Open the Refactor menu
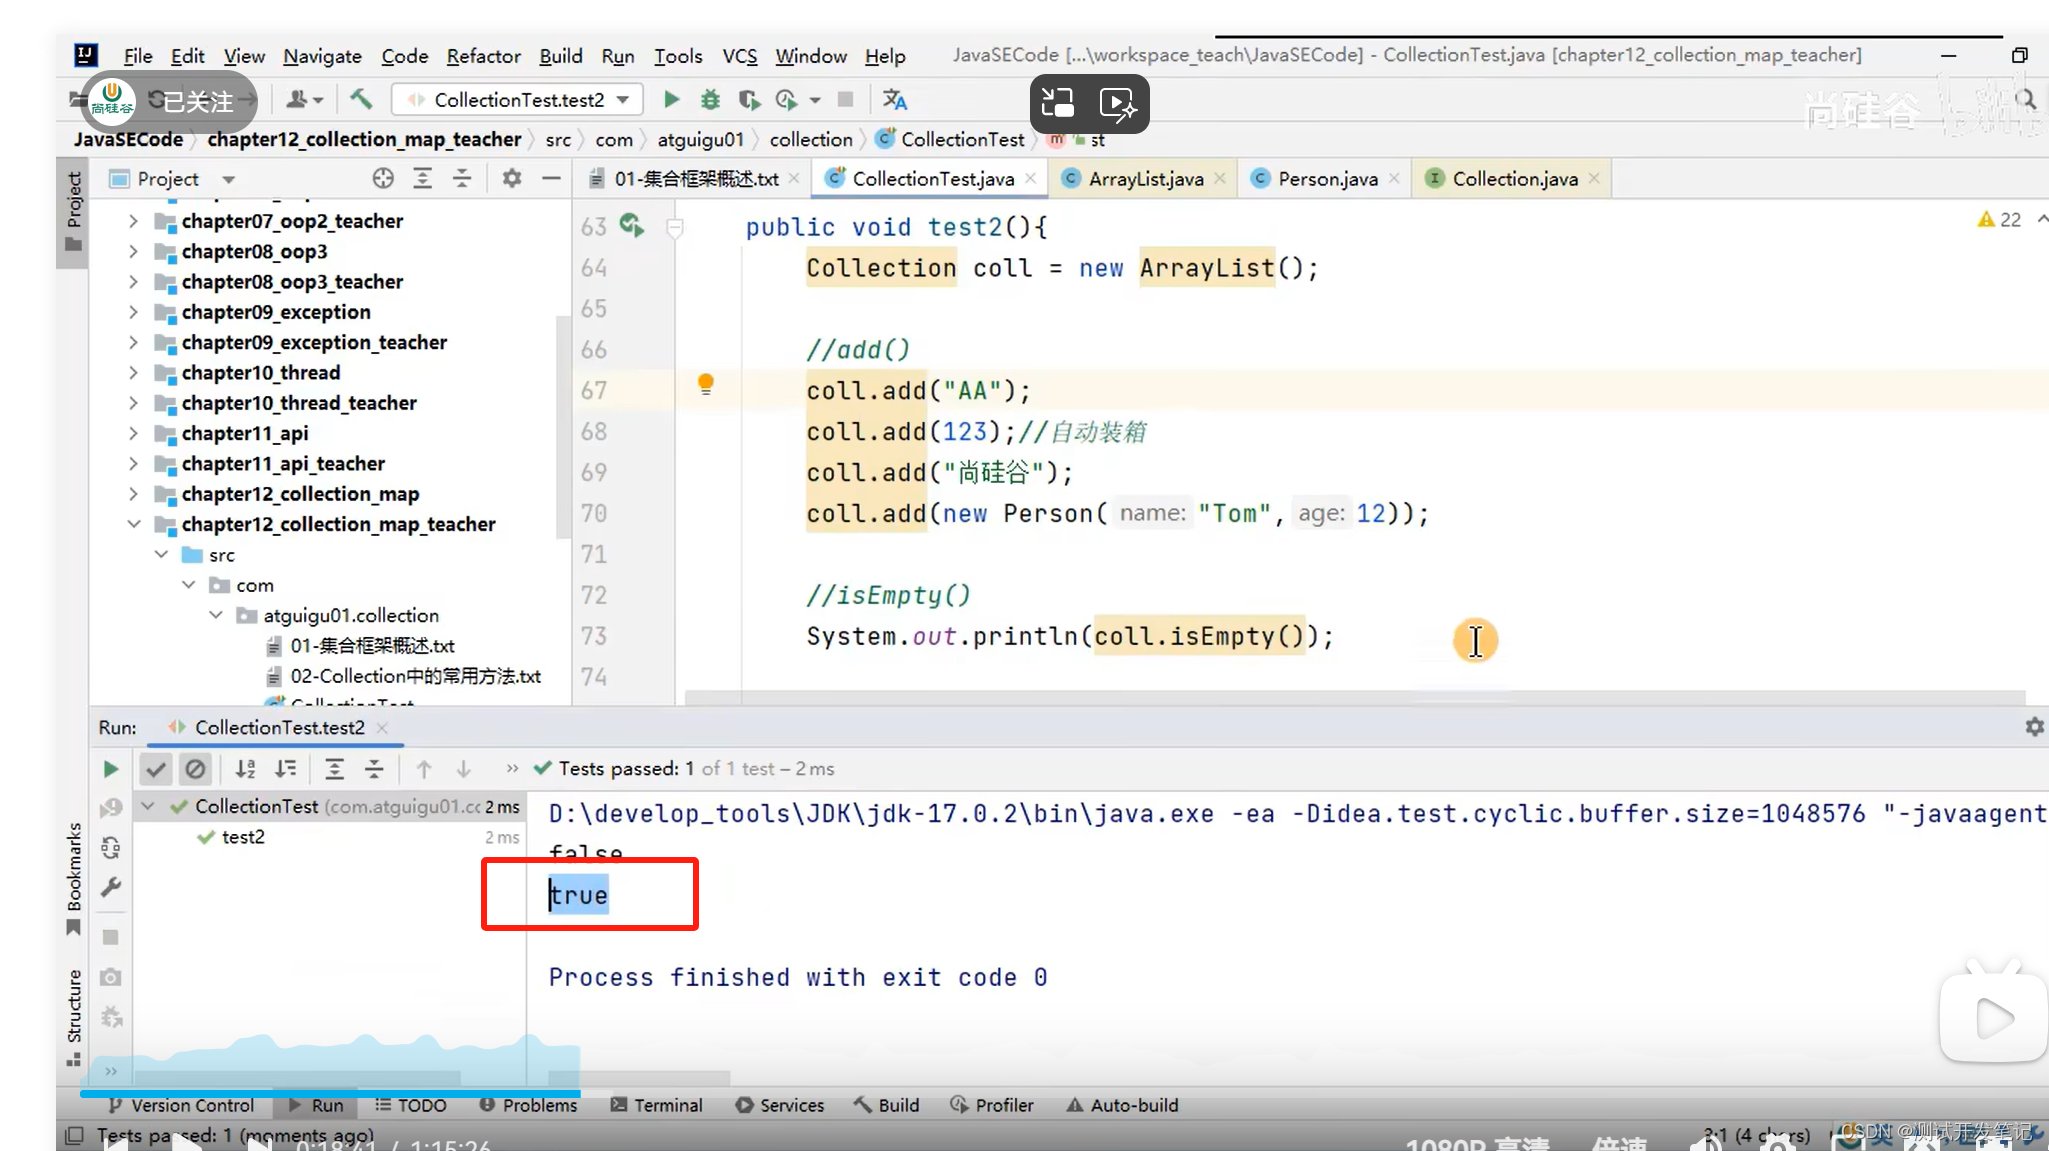The width and height of the screenshot is (2049, 1151). point(483,56)
